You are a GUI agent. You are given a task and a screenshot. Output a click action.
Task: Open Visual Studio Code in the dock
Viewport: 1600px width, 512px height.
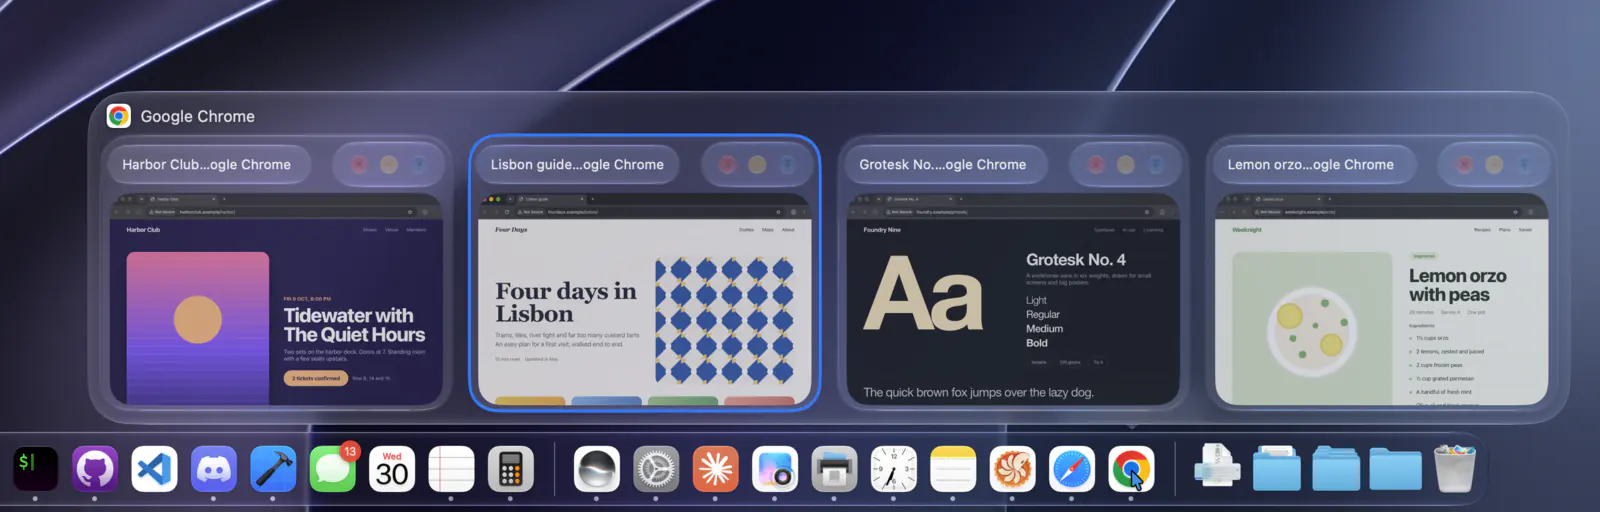pos(154,469)
